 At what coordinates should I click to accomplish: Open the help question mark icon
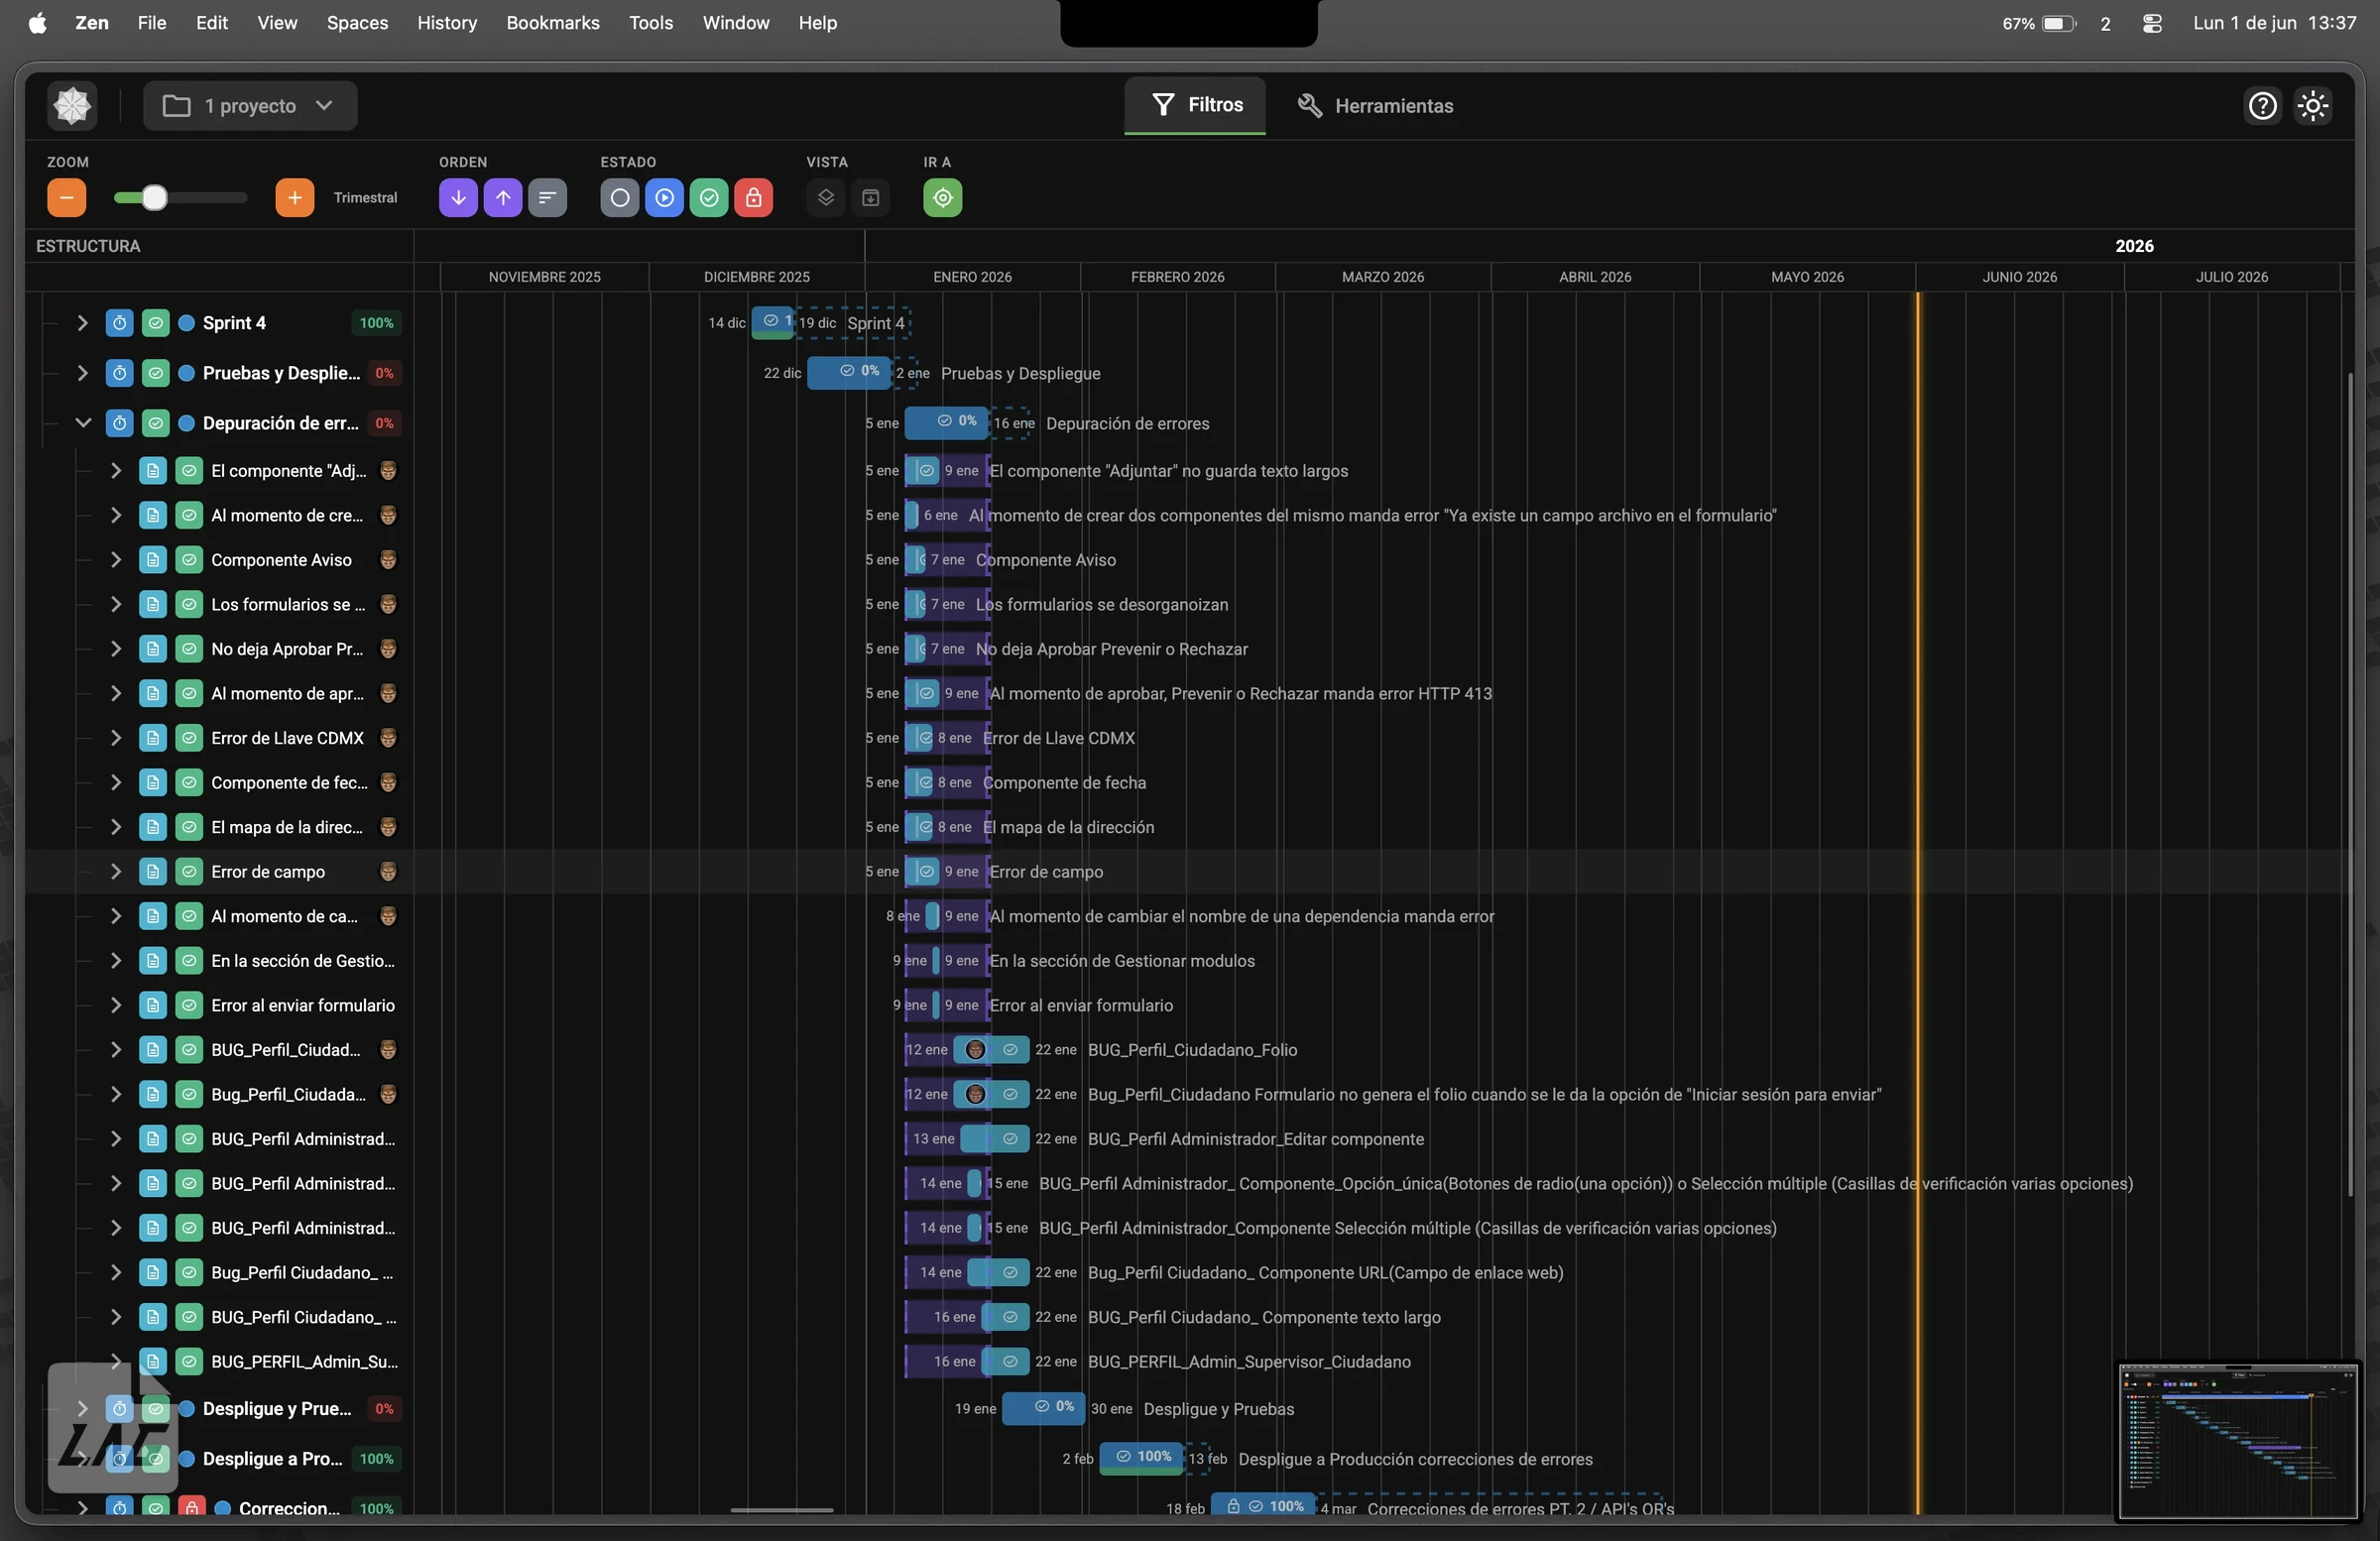pos(2263,106)
